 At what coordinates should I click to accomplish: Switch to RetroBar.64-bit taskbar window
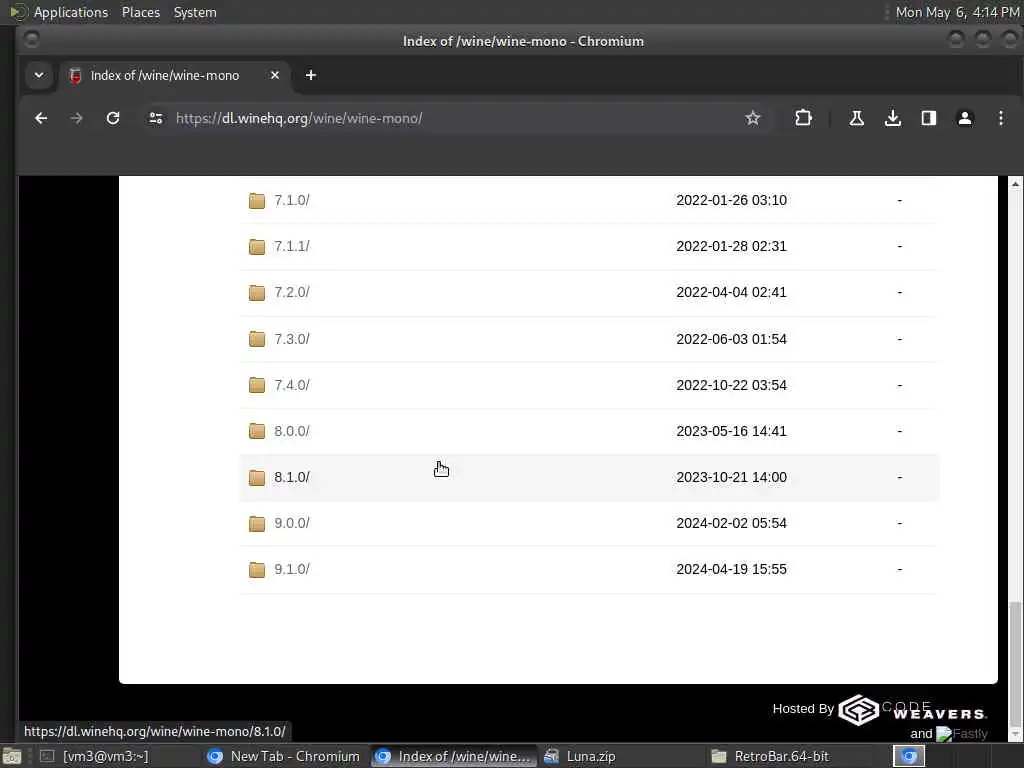pyautogui.click(x=789, y=756)
